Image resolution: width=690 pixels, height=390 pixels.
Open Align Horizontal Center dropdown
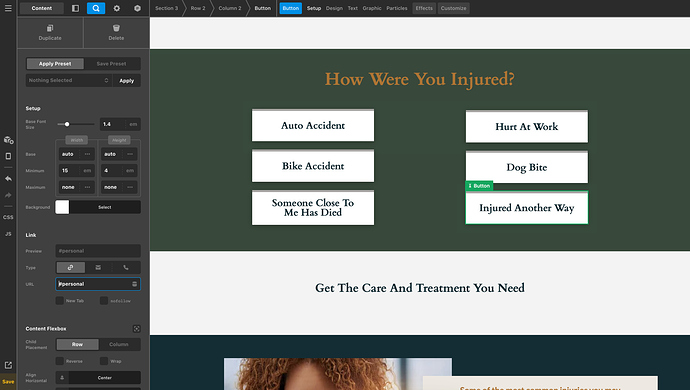105,378
